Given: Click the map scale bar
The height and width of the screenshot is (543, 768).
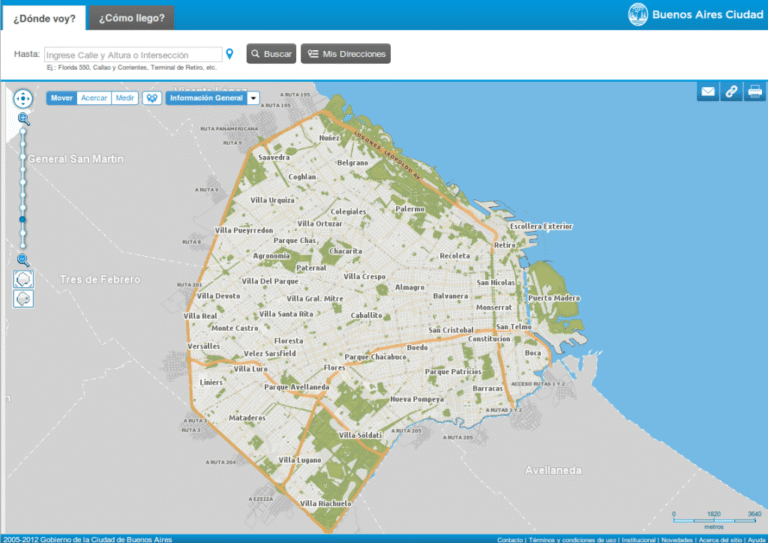Looking at the screenshot, I should click(x=714, y=520).
